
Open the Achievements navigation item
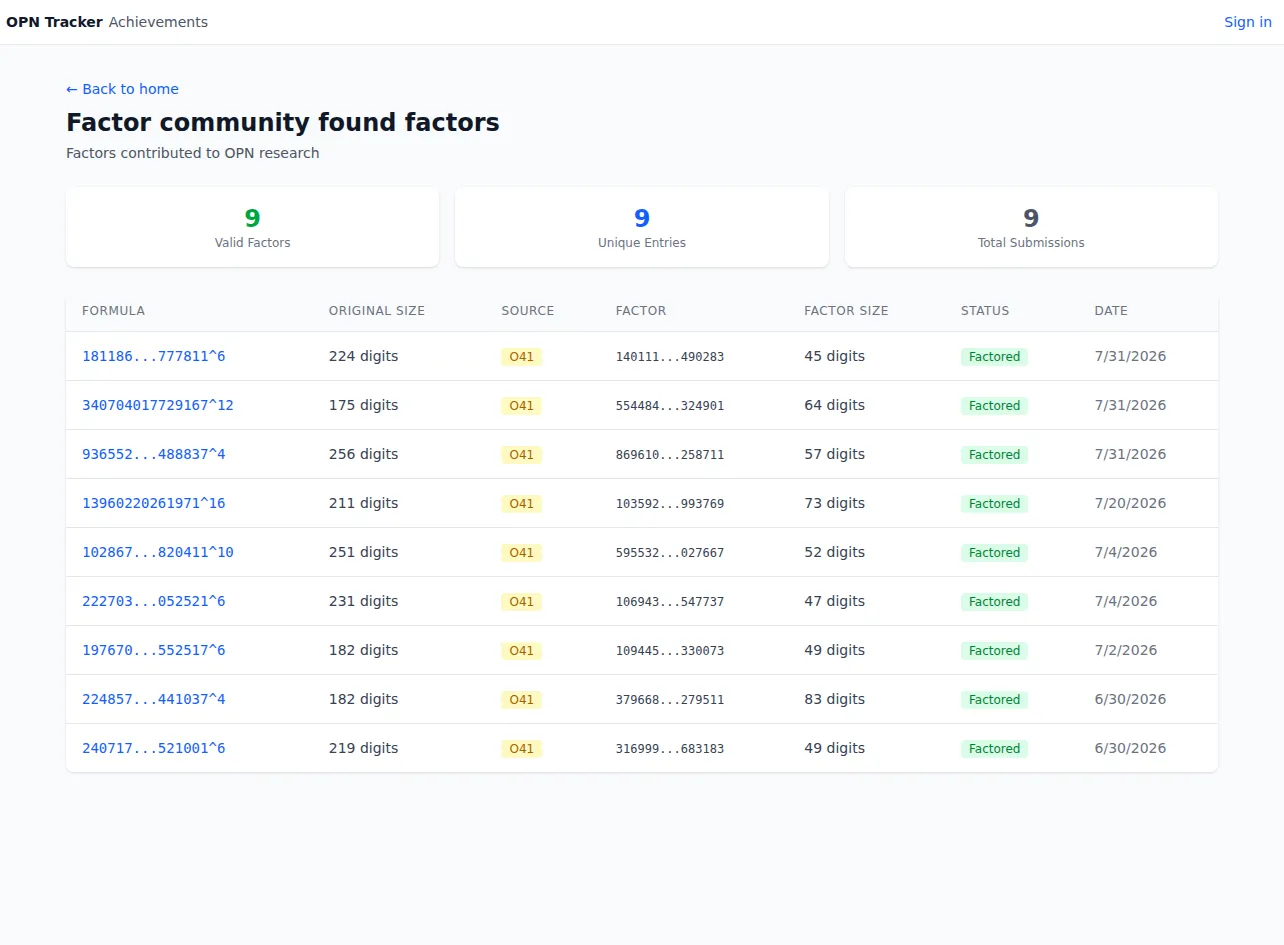tap(158, 22)
